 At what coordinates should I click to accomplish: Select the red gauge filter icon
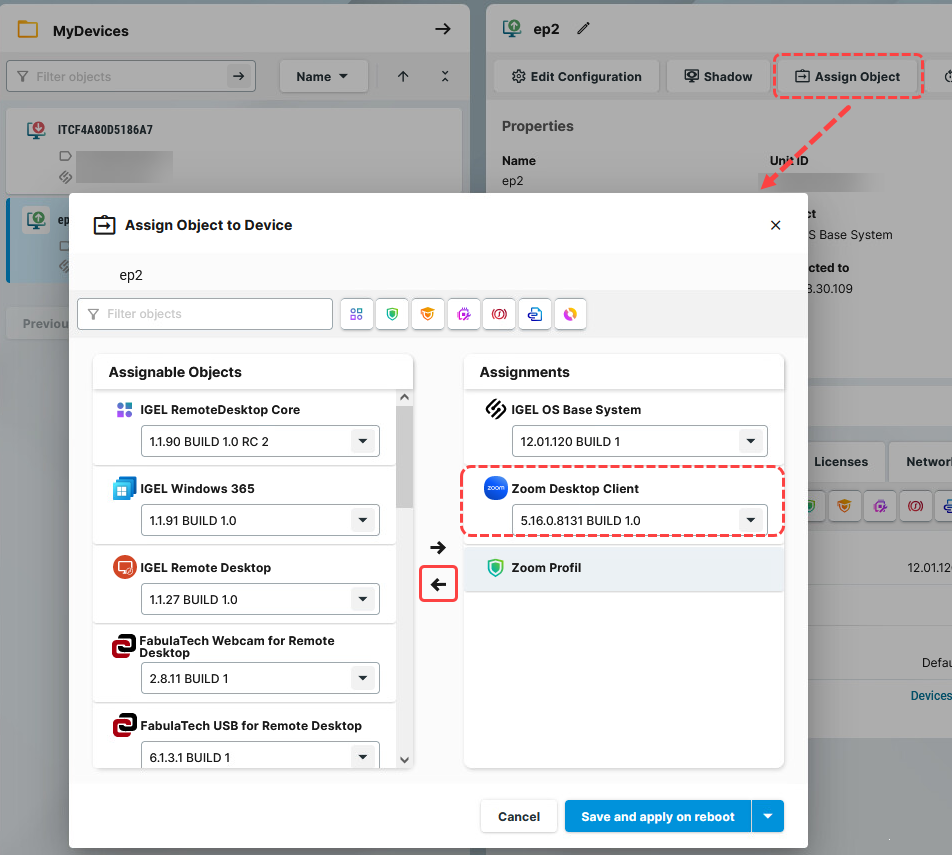coord(499,314)
